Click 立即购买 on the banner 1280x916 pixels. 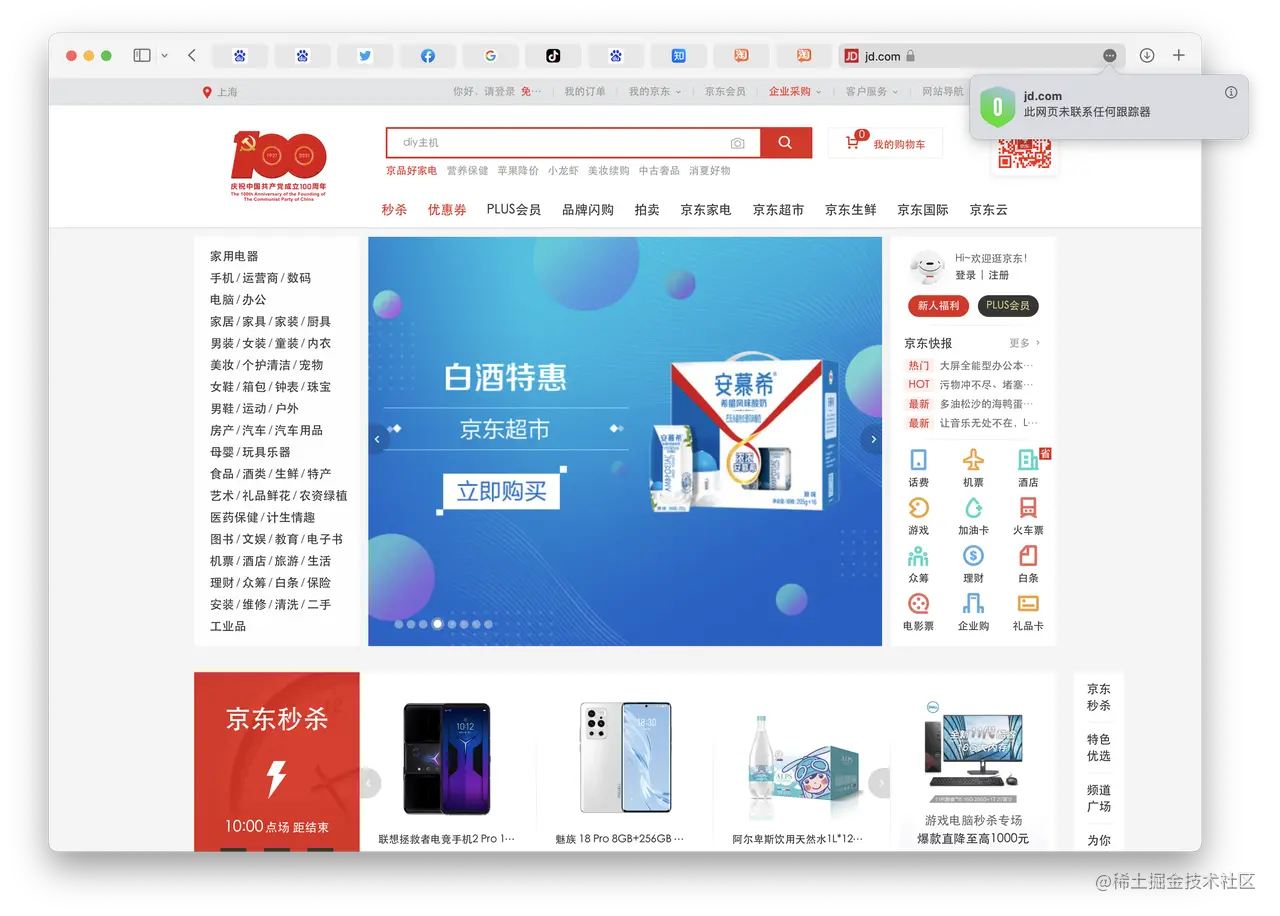tap(501, 491)
